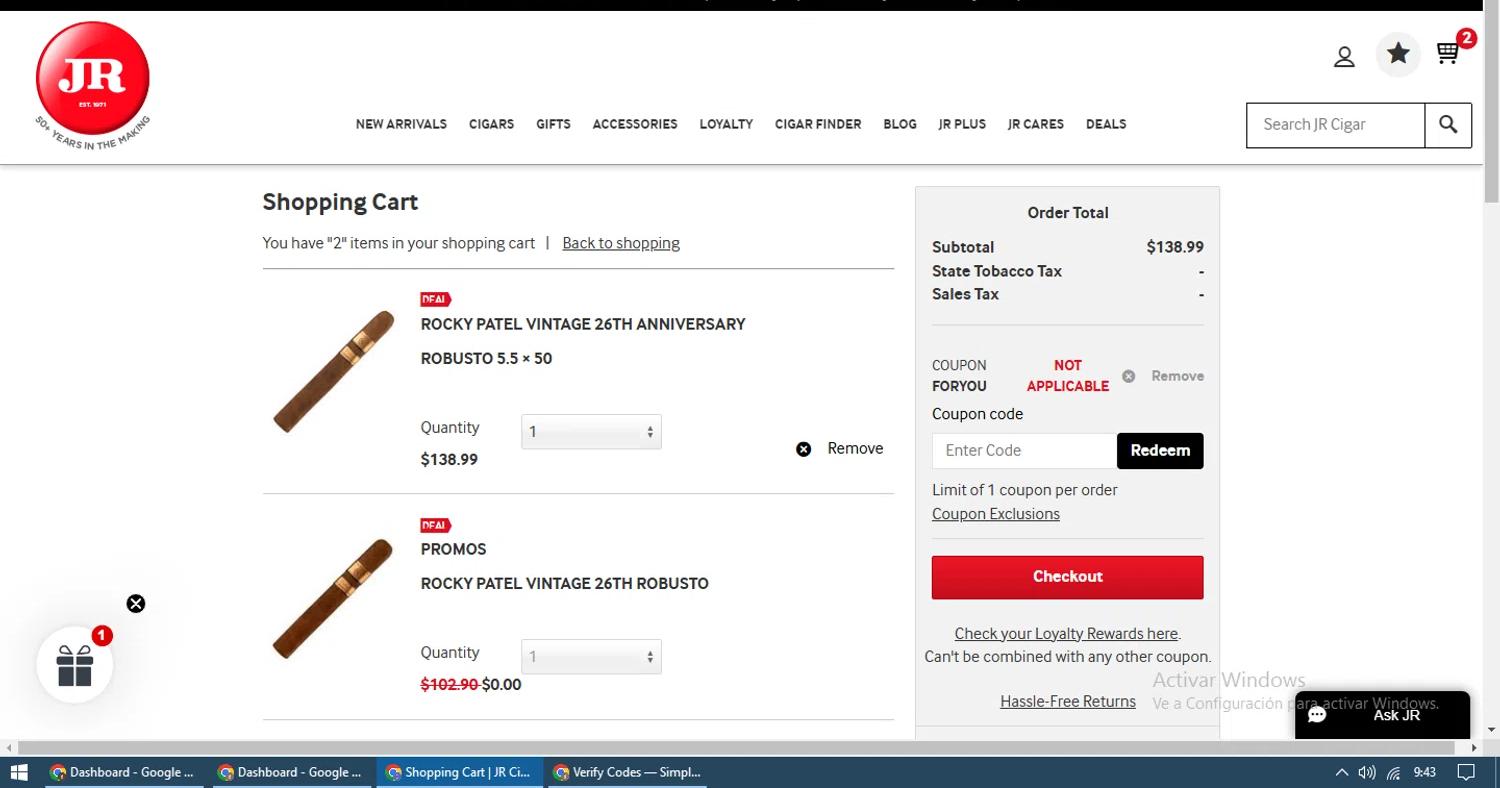
Task: Open the Cigar Finder menu item
Action: tap(818, 124)
